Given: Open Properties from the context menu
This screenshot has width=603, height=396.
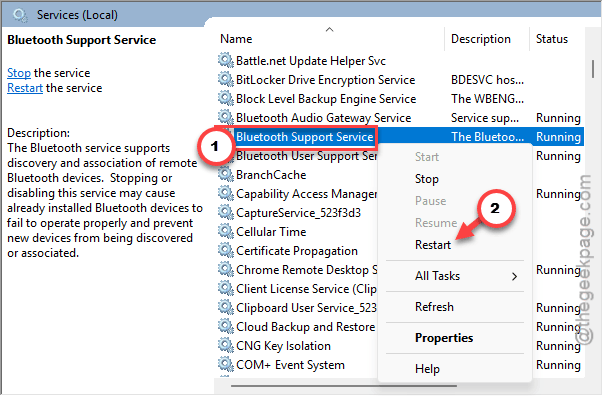Looking at the screenshot, I should click(444, 338).
